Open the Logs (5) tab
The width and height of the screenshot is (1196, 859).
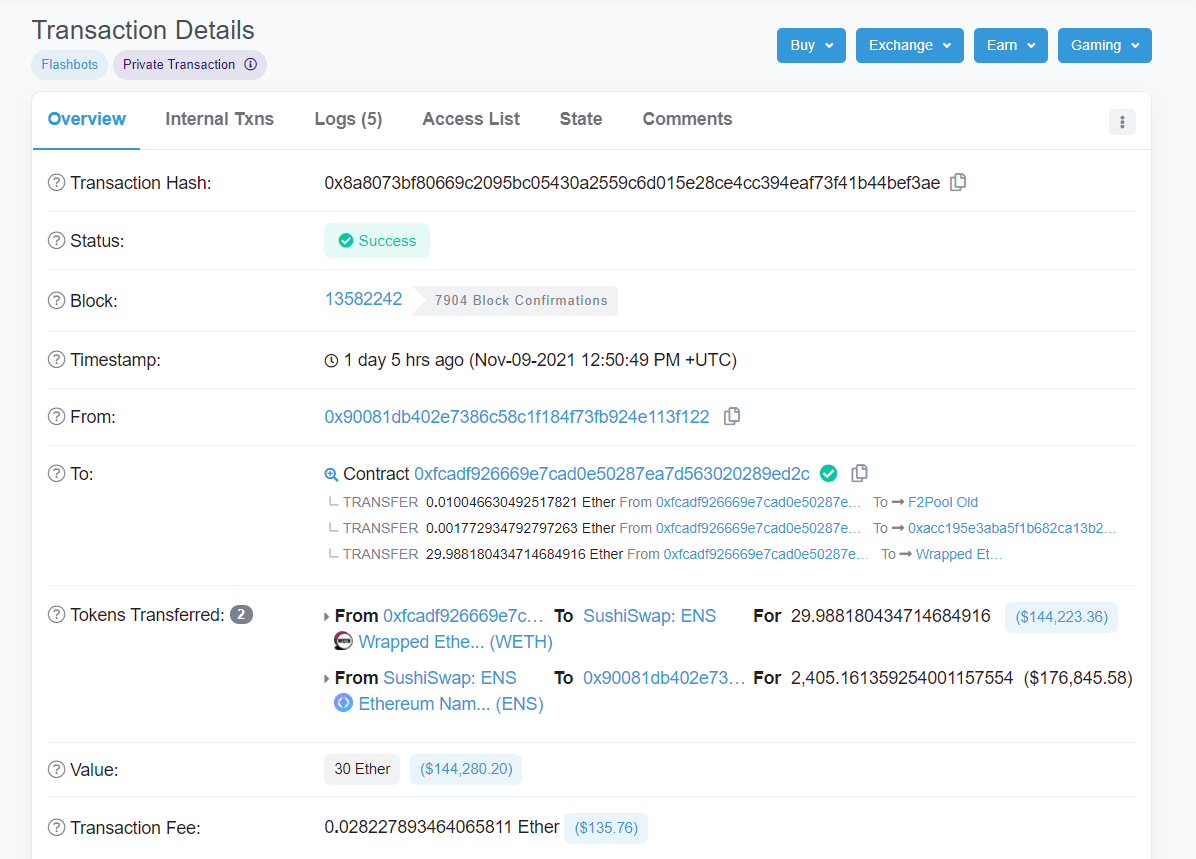[x=349, y=119]
